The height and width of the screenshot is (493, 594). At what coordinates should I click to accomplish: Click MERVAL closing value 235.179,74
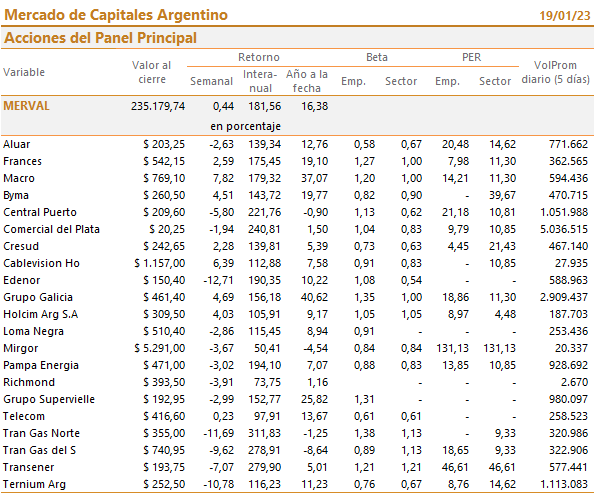coord(158,106)
